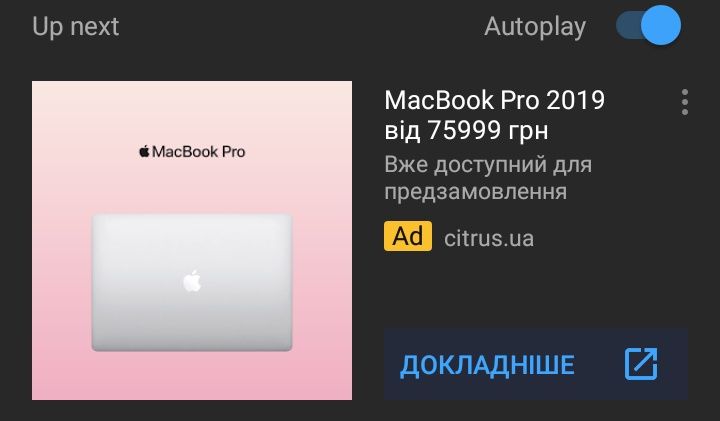Turn off the Autoplay switch
The width and height of the screenshot is (720, 421).
coord(648,25)
